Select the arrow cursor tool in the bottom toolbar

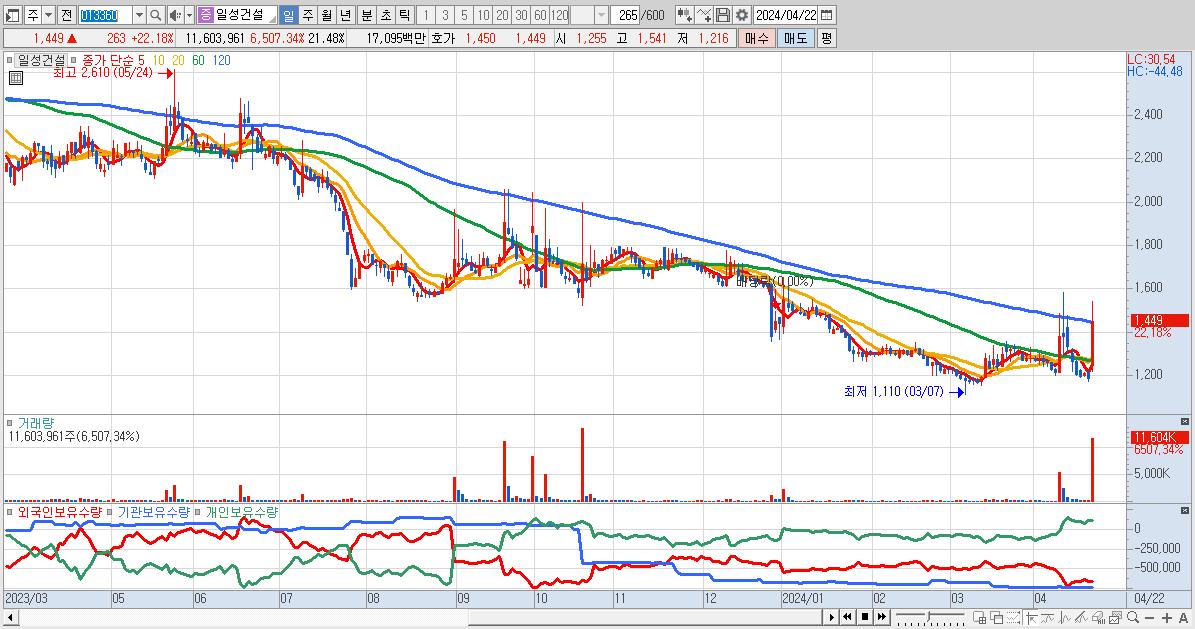1032,617
